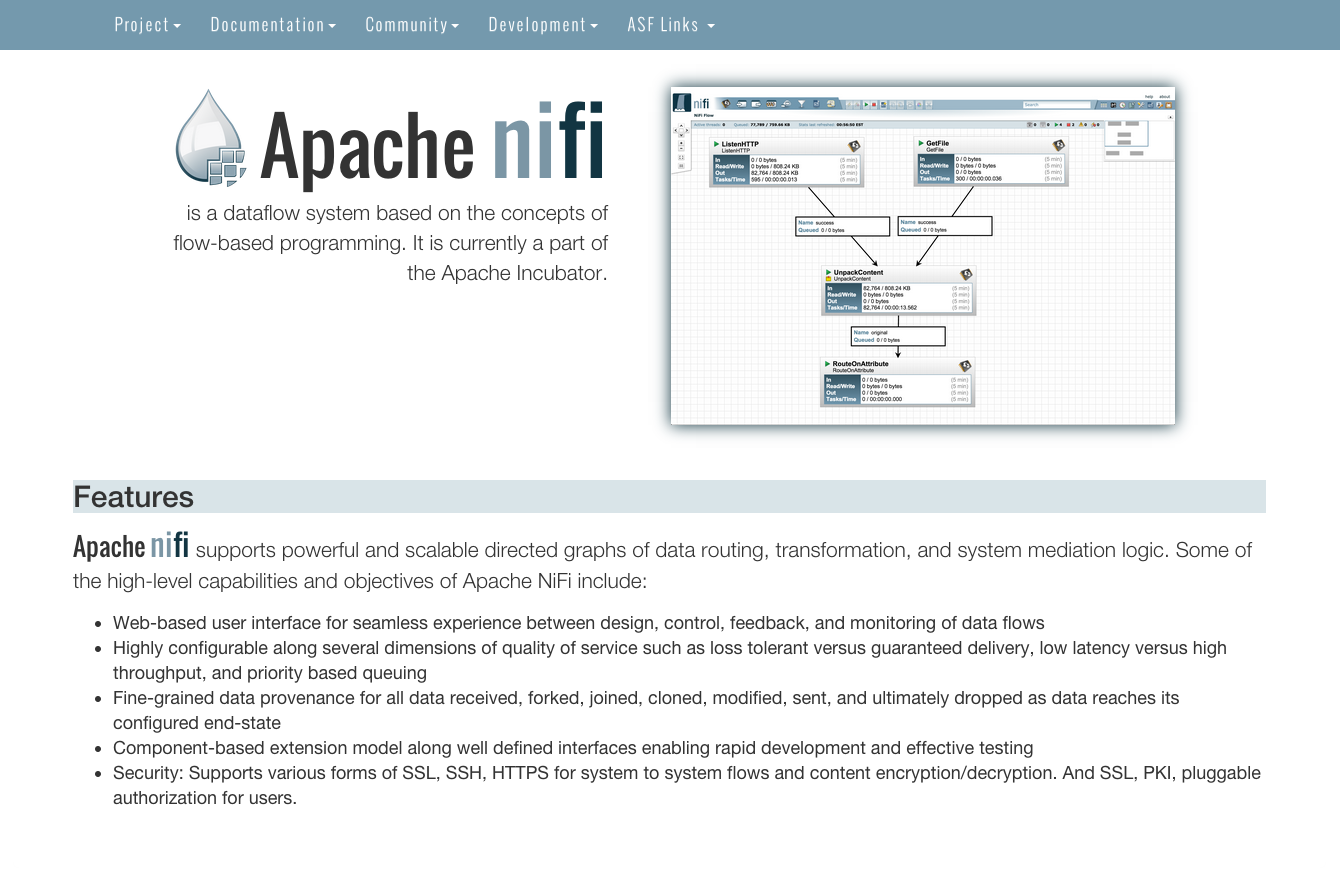1340x882 pixels.
Task: Open the ASF Links dropdown
Action: tap(671, 25)
